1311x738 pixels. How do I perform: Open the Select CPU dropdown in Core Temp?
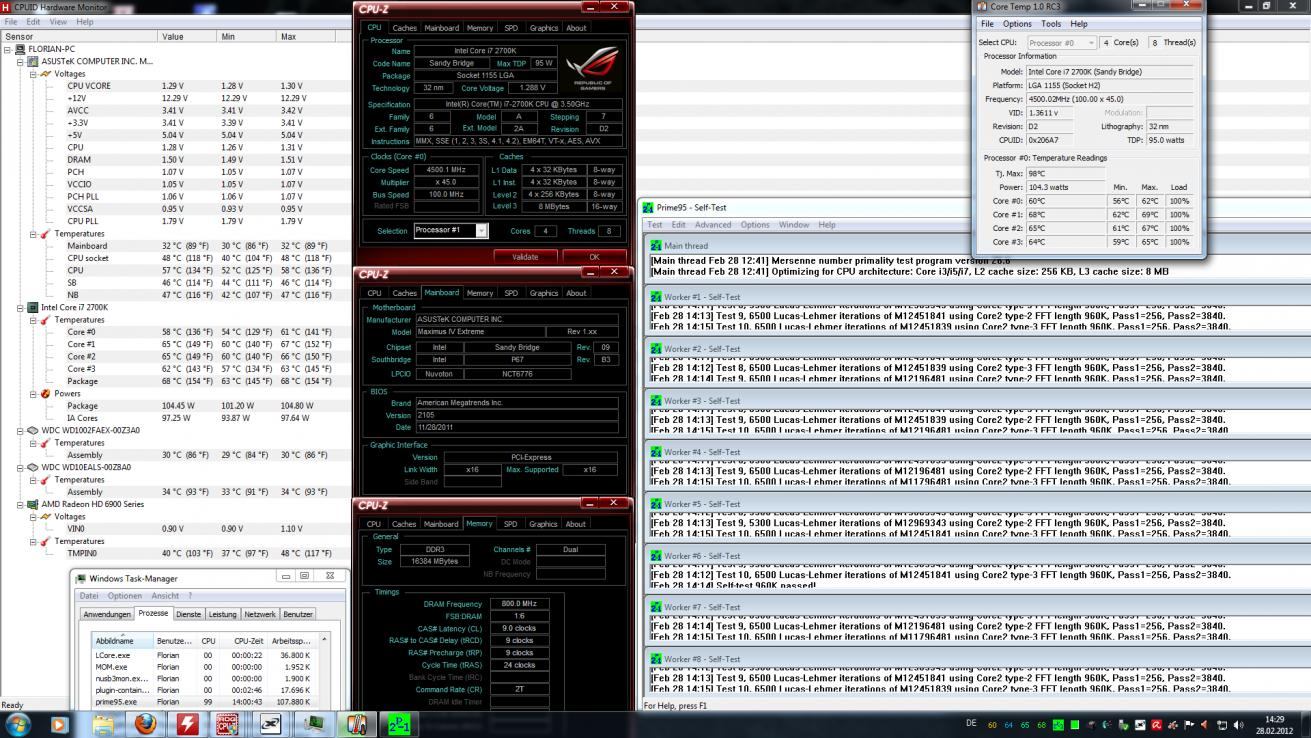pyautogui.click(x=1090, y=43)
